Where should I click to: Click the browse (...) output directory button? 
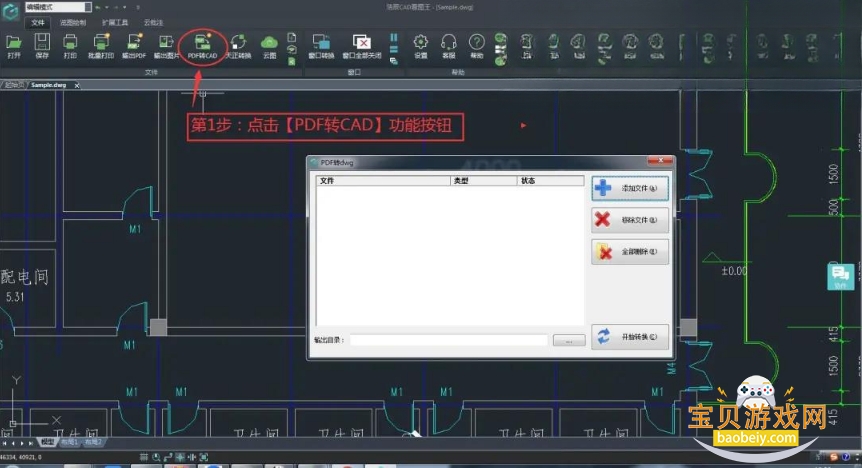569,341
